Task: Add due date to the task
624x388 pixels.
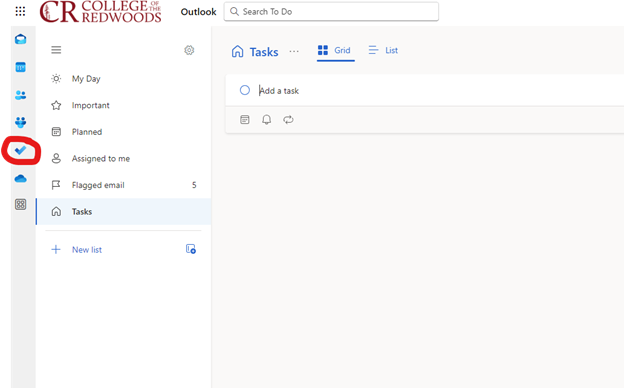Action: [245, 119]
